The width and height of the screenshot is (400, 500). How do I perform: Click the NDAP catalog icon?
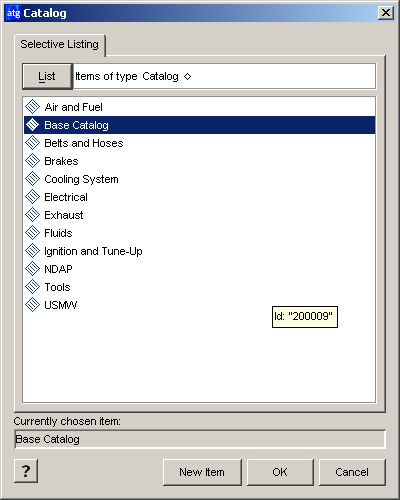coord(32,269)
